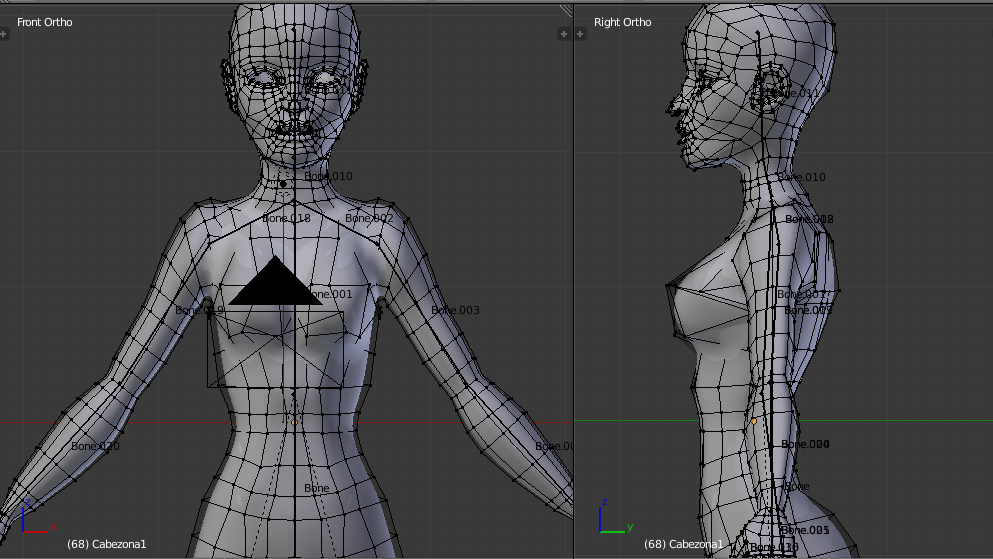The width and height of the screenshot is (993, 559).
Task: Click the Right Ortho view label
Action: 623,22
